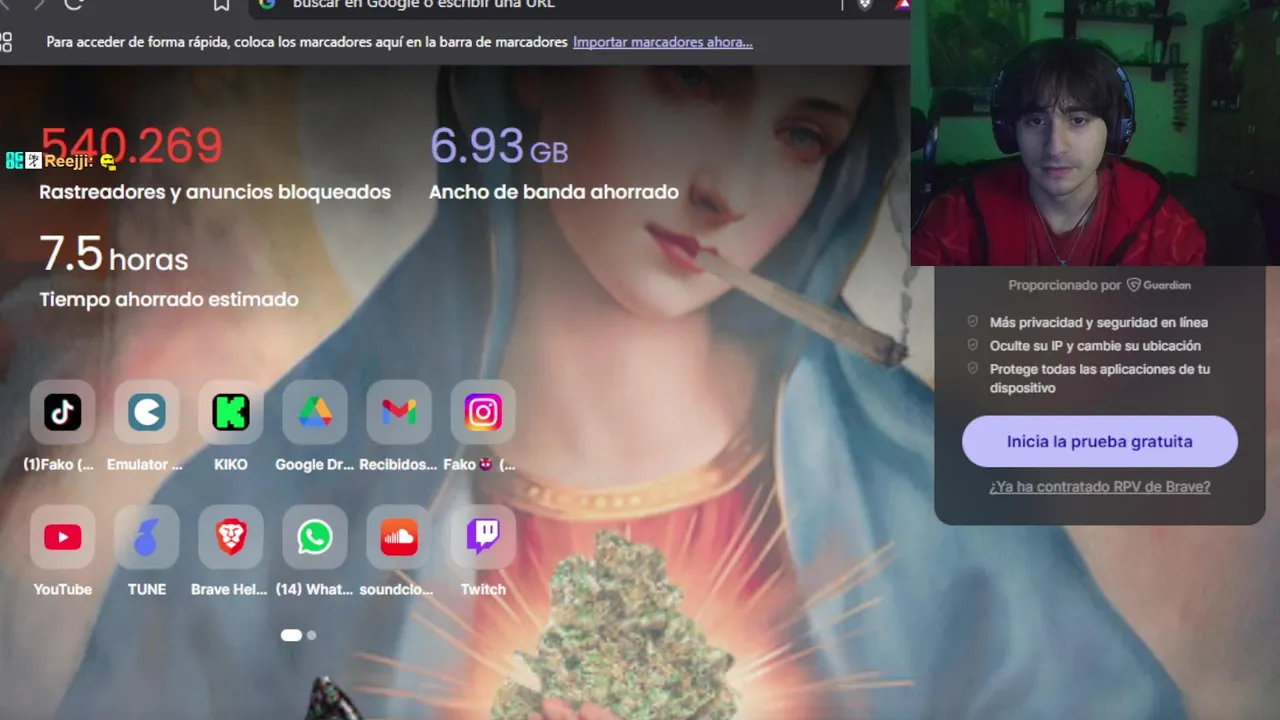Open the Emulator shortcut tile
Viewport: 1280px width, 720px height.
pyautogui.click(x=146, y=412)
